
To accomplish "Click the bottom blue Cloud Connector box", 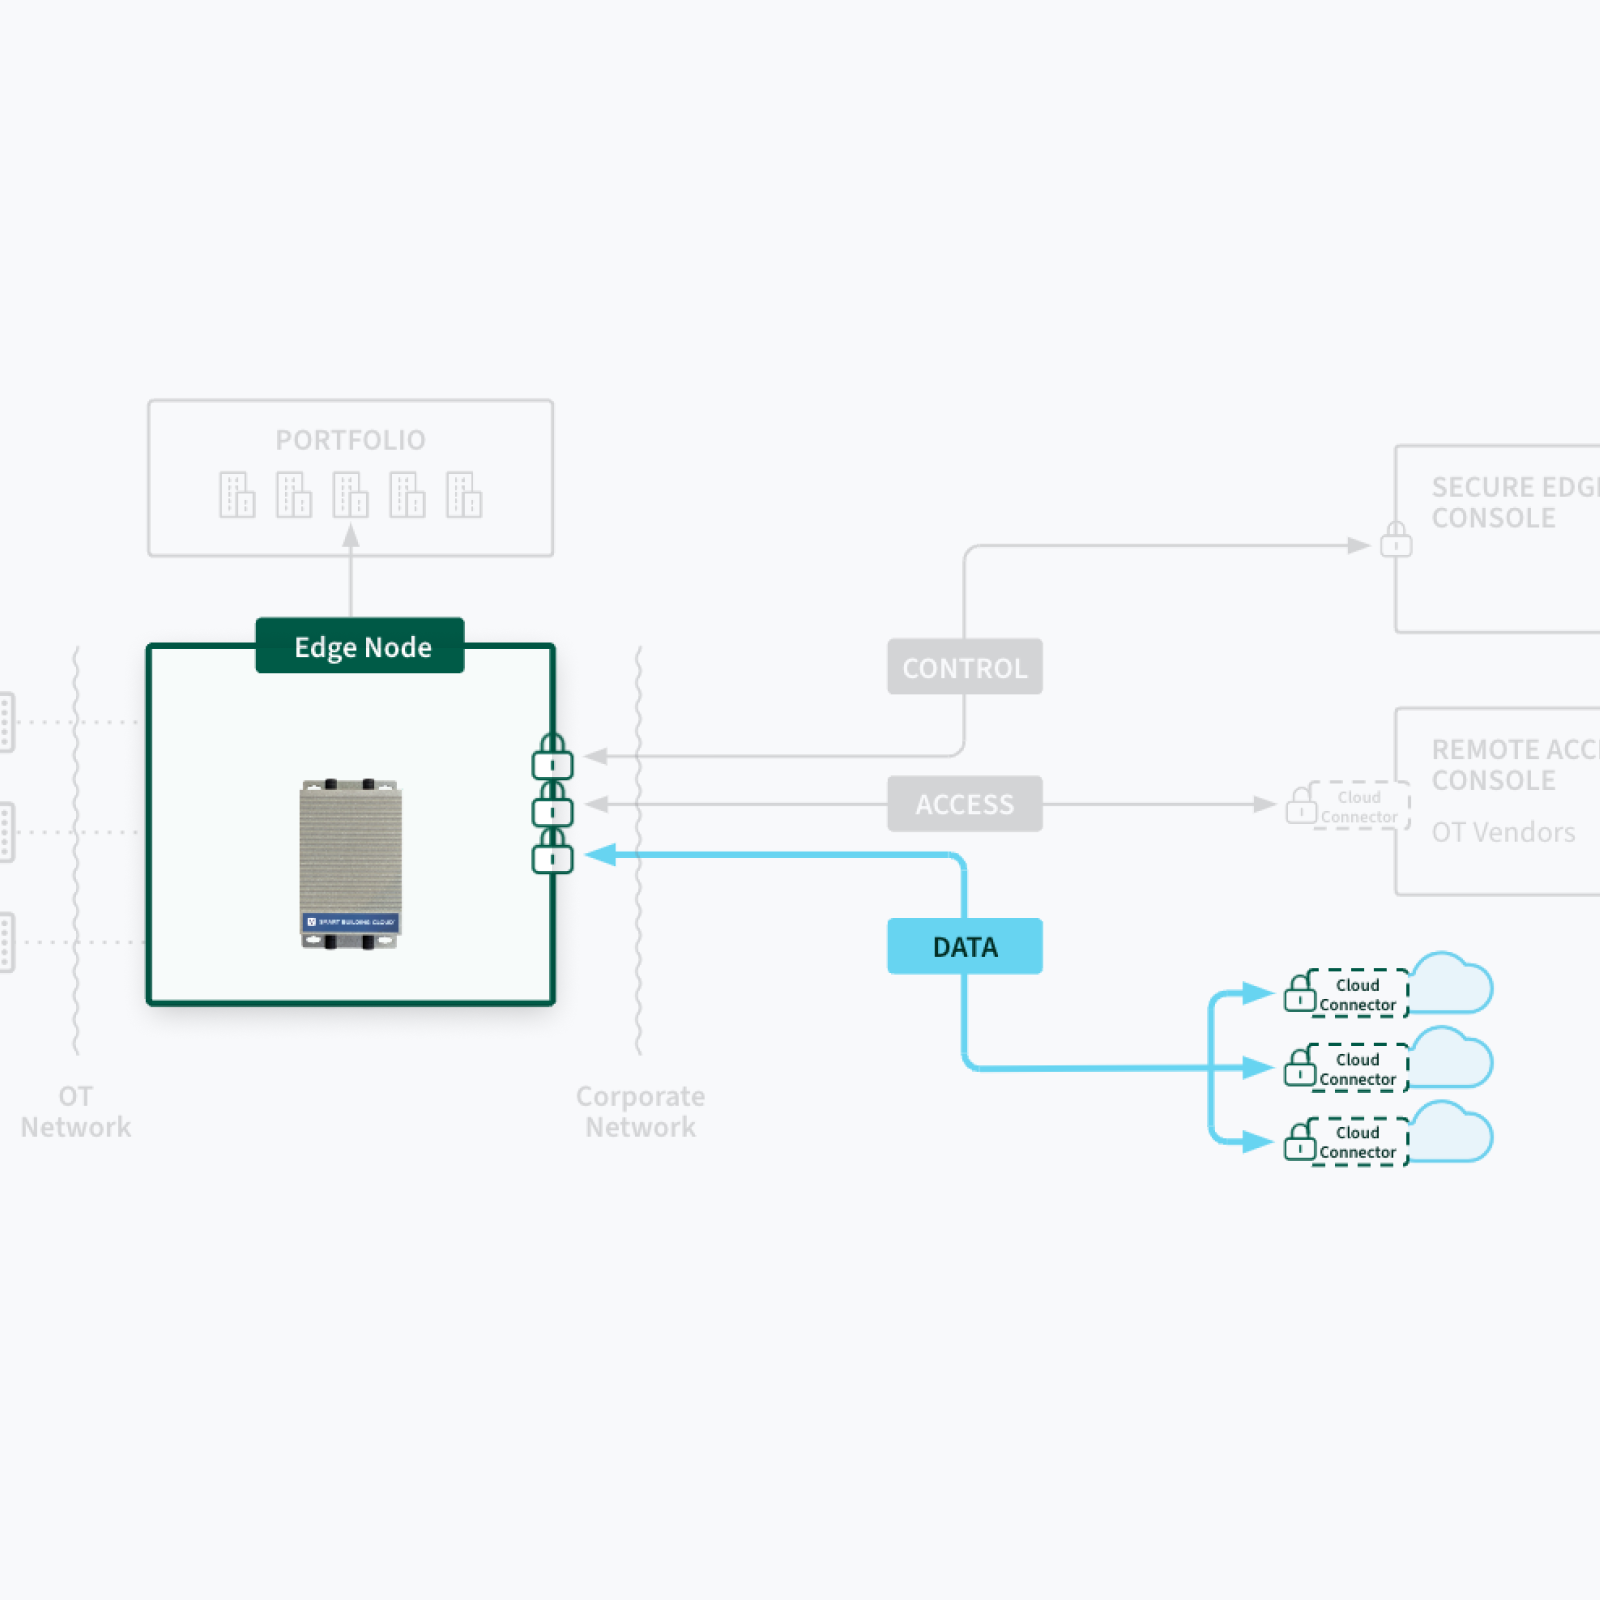I will (x=1358, y=1141).
